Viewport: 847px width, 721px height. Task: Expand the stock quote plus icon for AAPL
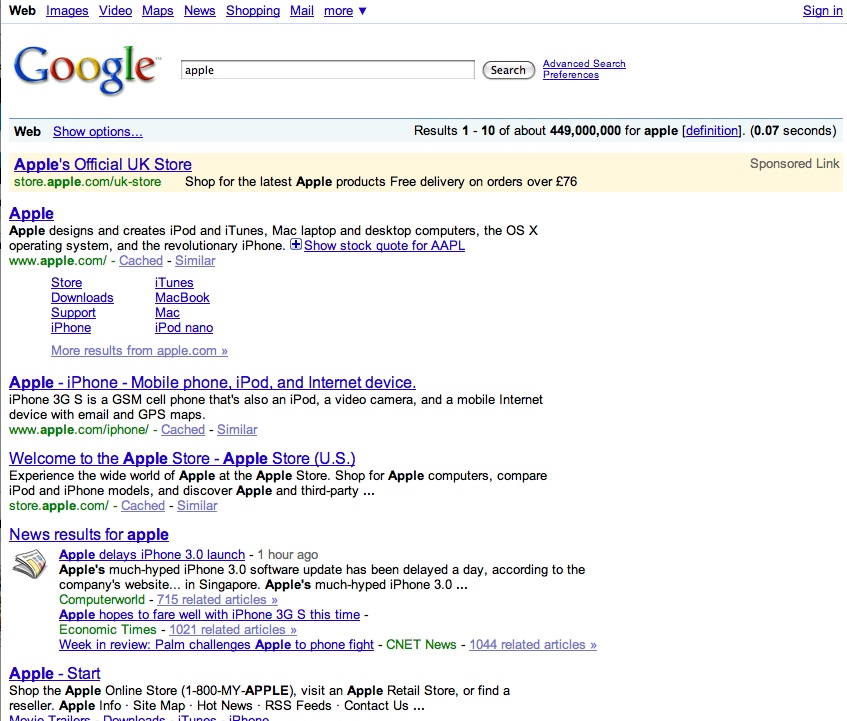[296, 245]
